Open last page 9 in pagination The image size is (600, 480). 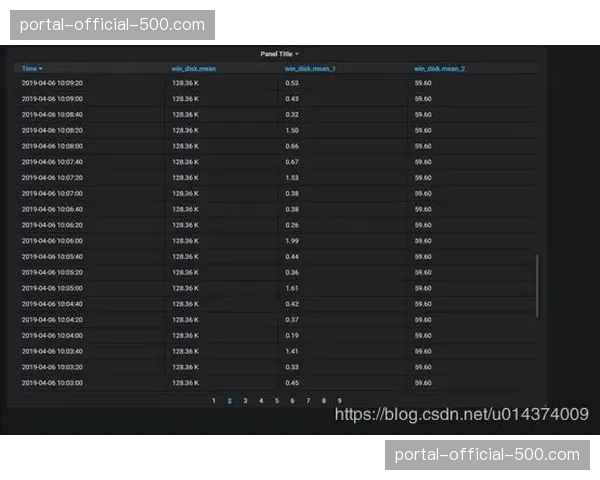pos(339,400)
